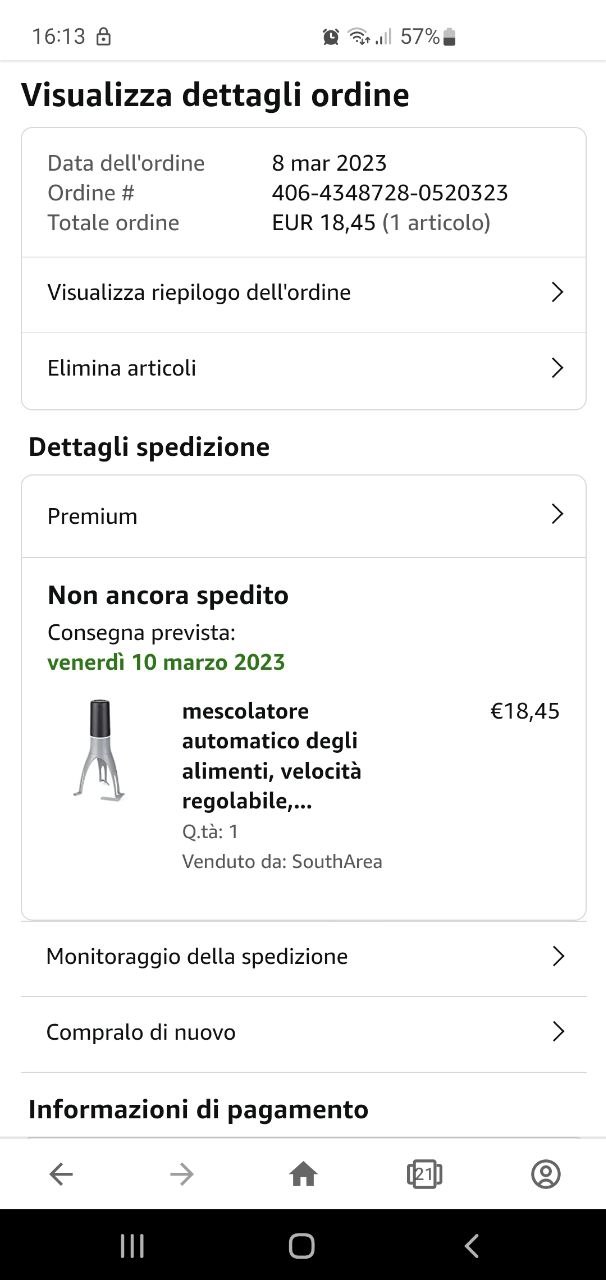
Task: Open Monitoraggio della spedizione chevron
Action: click(x=558, y=956)
